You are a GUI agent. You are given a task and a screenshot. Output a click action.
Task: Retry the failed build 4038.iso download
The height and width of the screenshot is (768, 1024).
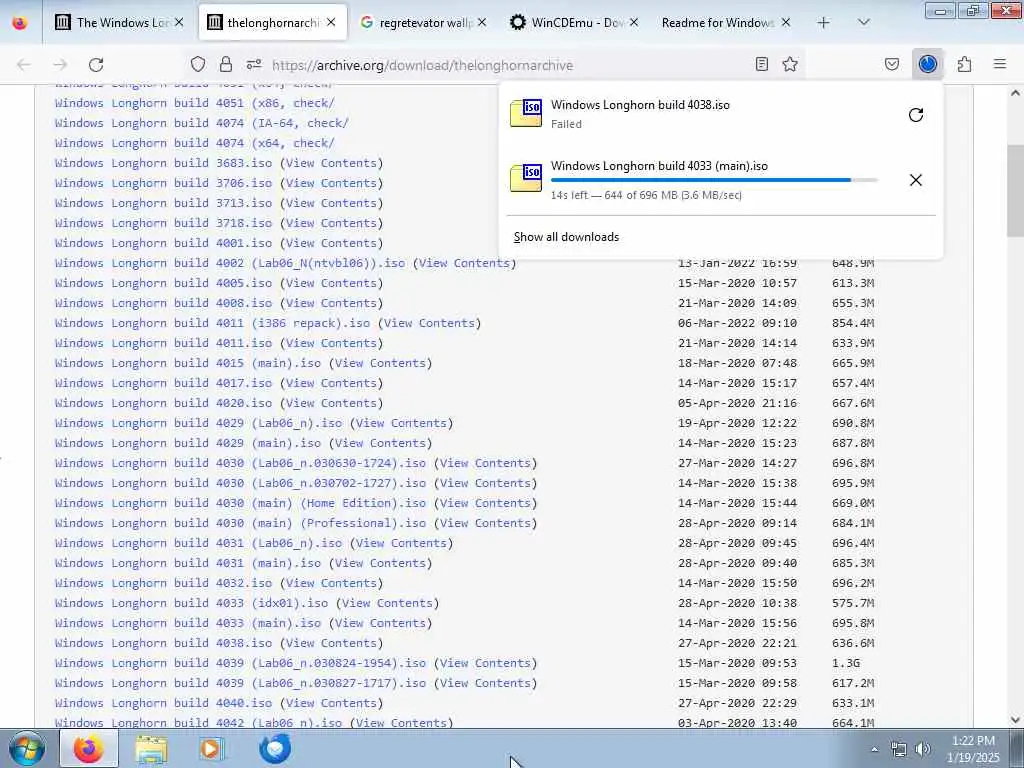916,115
